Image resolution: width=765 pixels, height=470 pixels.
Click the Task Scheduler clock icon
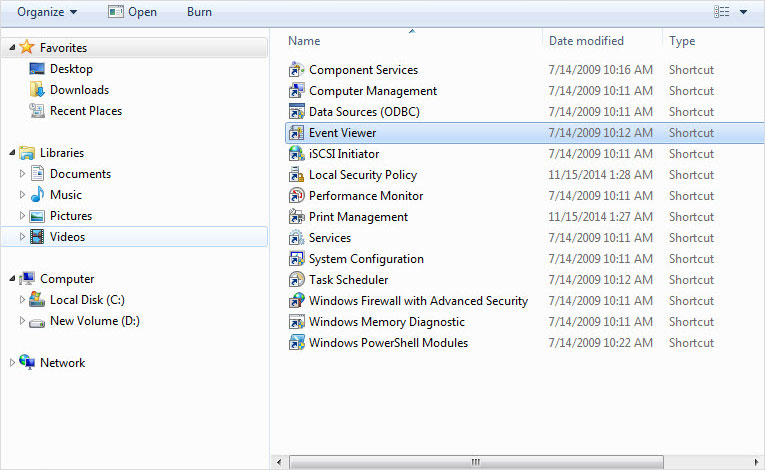(x=296, y=280)
